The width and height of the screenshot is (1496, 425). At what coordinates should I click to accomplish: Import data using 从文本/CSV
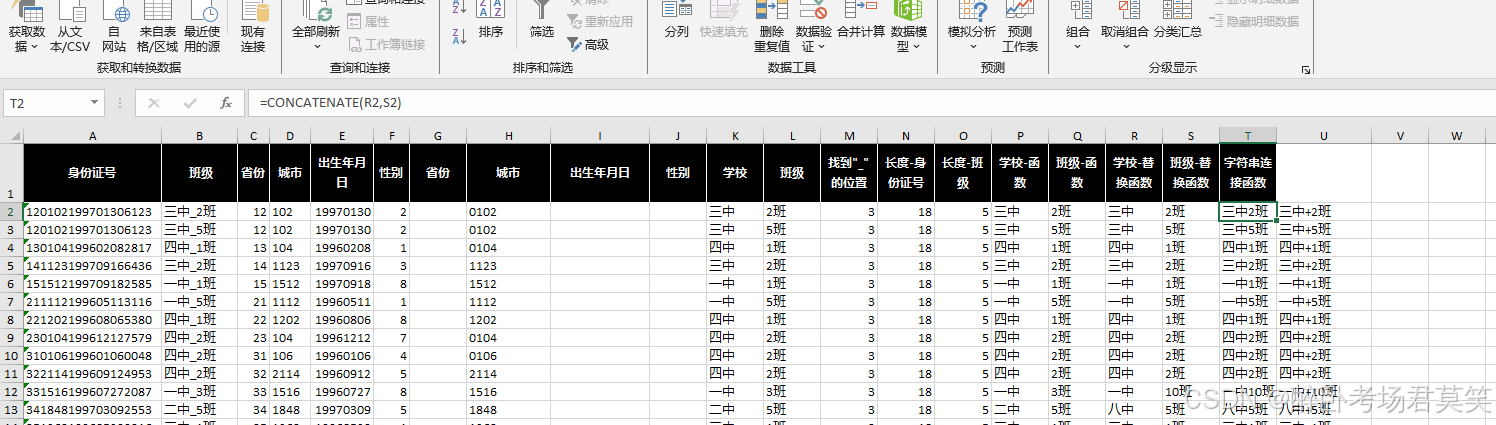tap(70, 28)
